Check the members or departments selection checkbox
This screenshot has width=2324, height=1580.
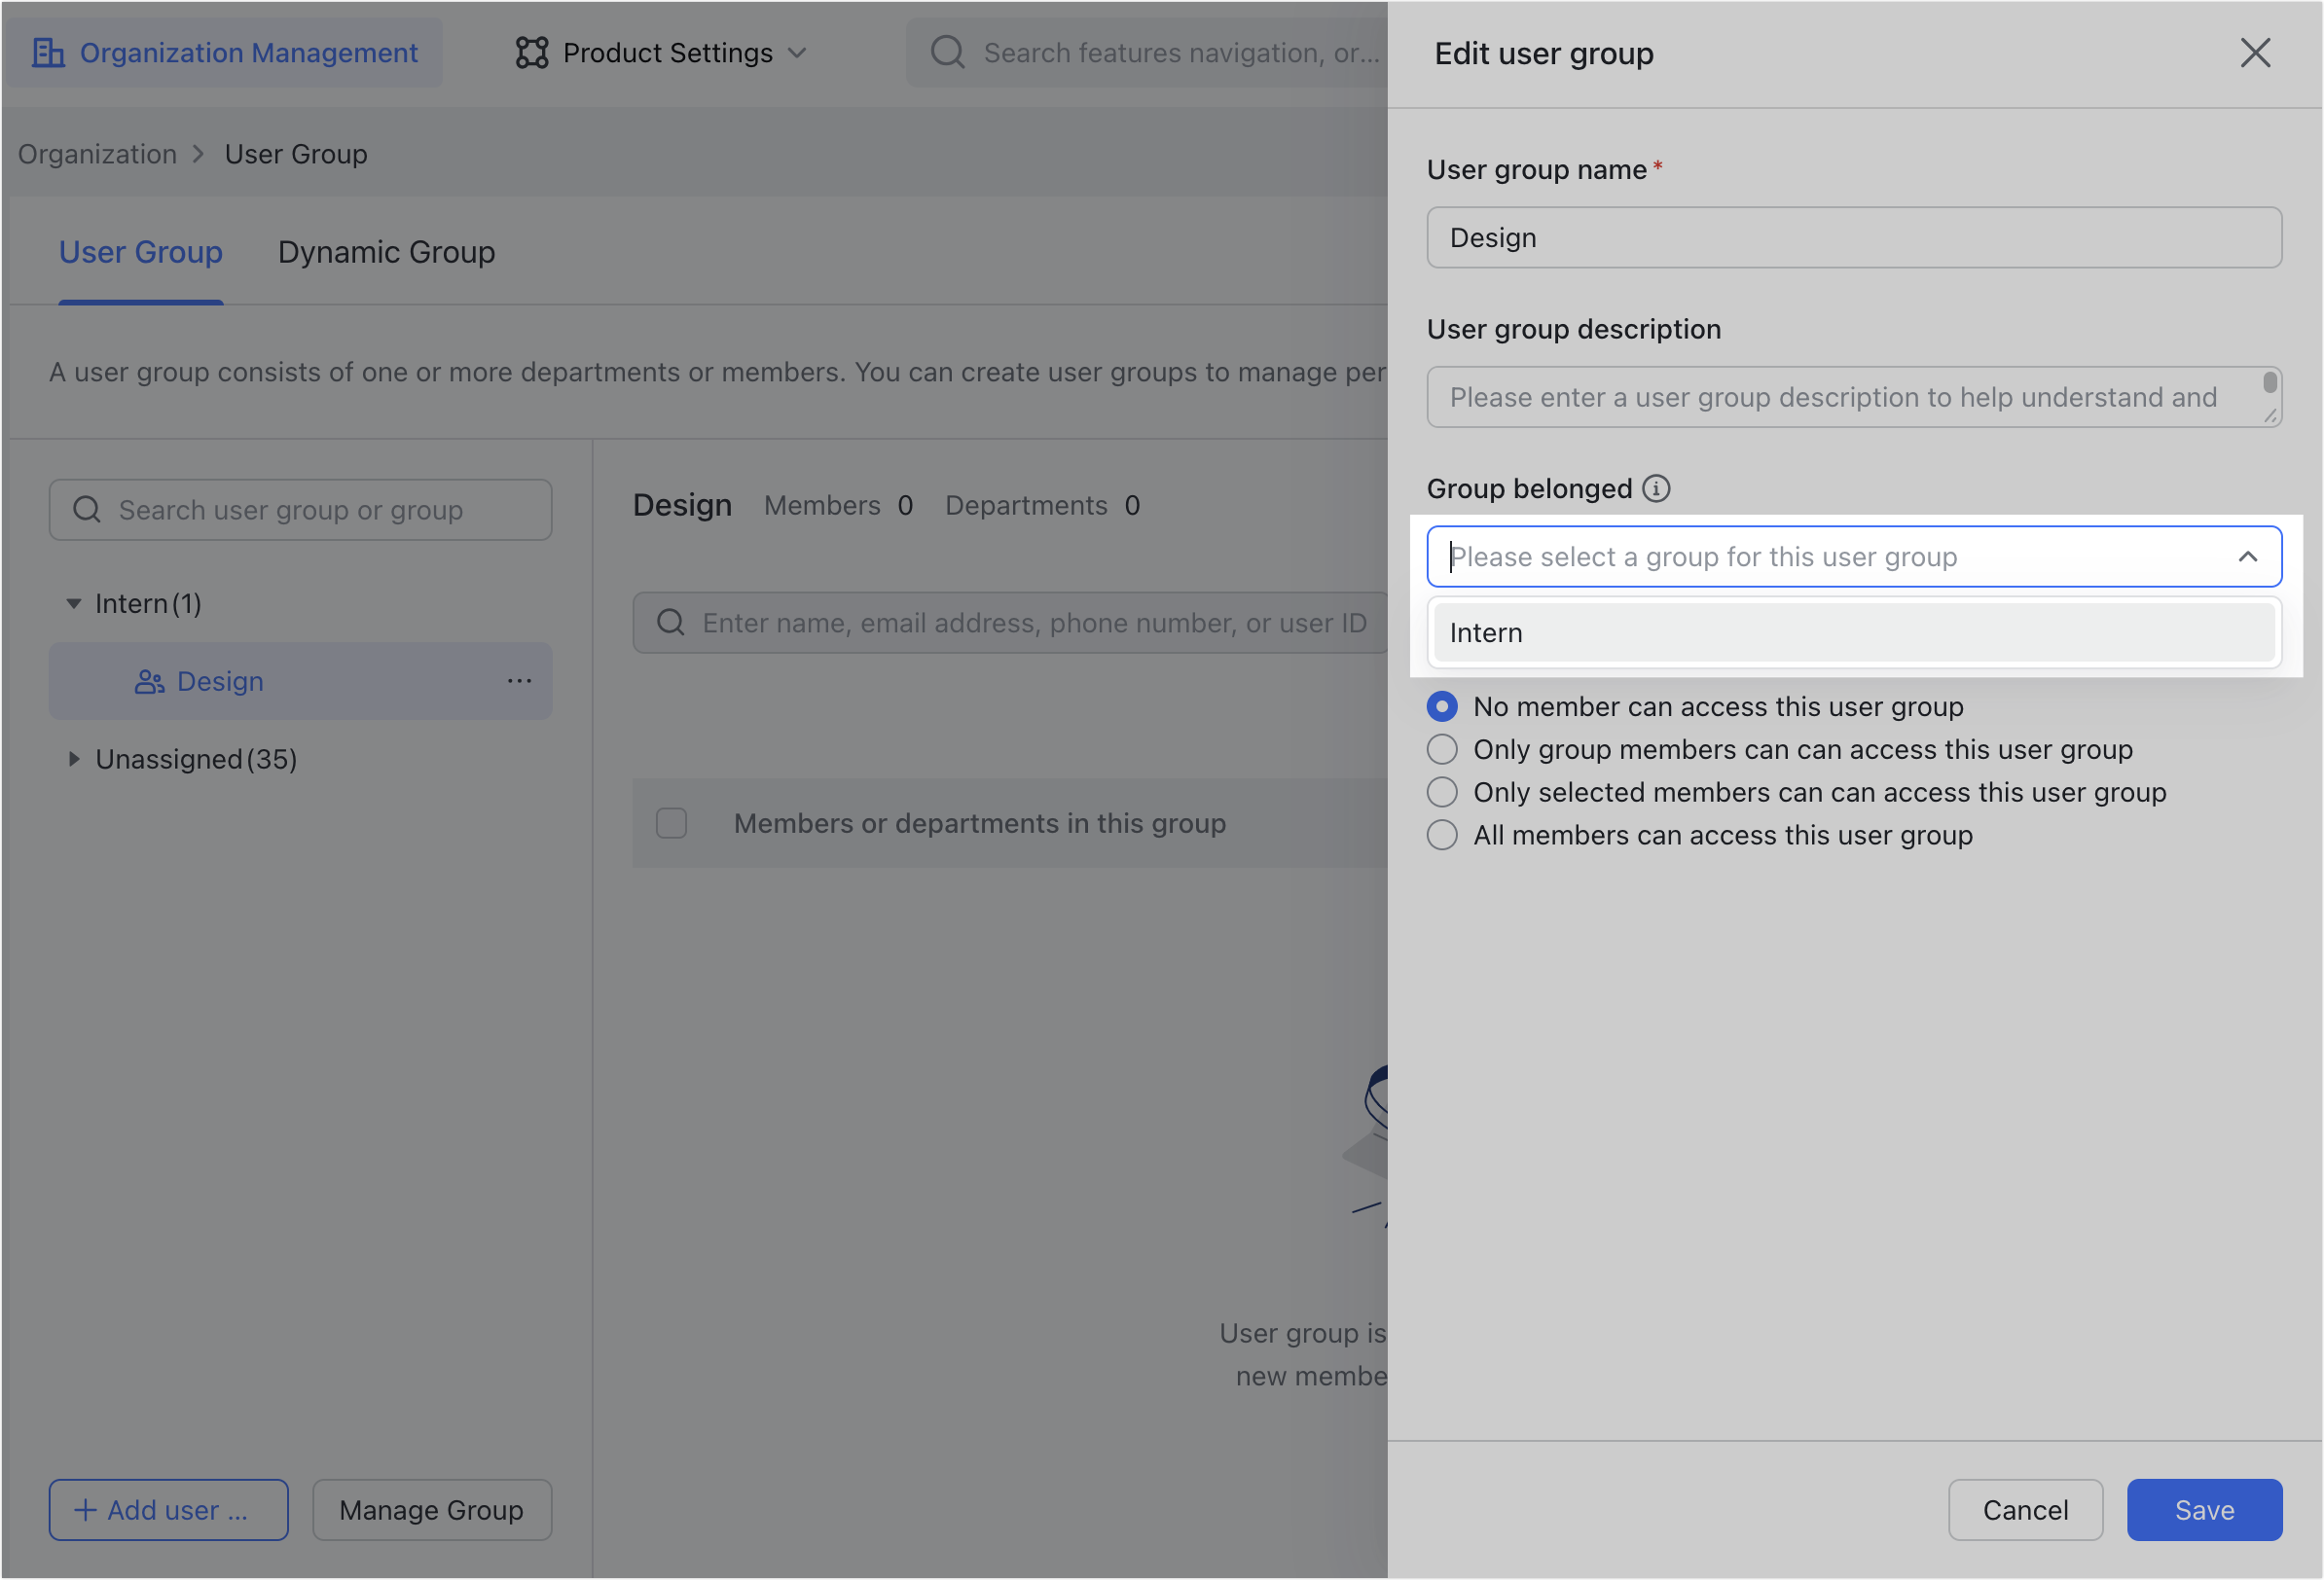(671, 822)
